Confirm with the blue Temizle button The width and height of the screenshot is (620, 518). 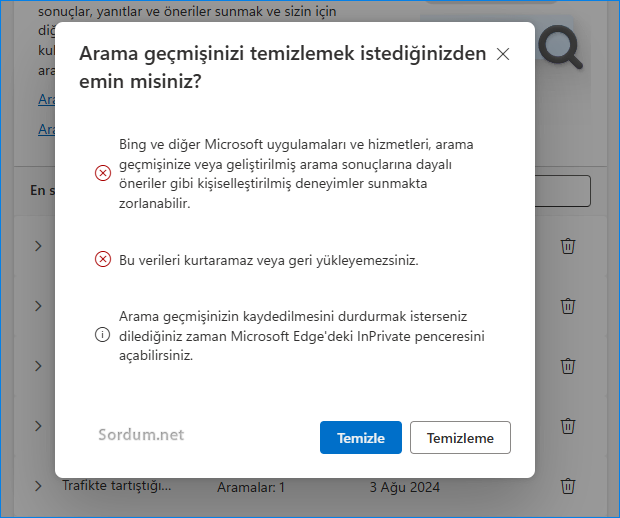coord(361,437)
